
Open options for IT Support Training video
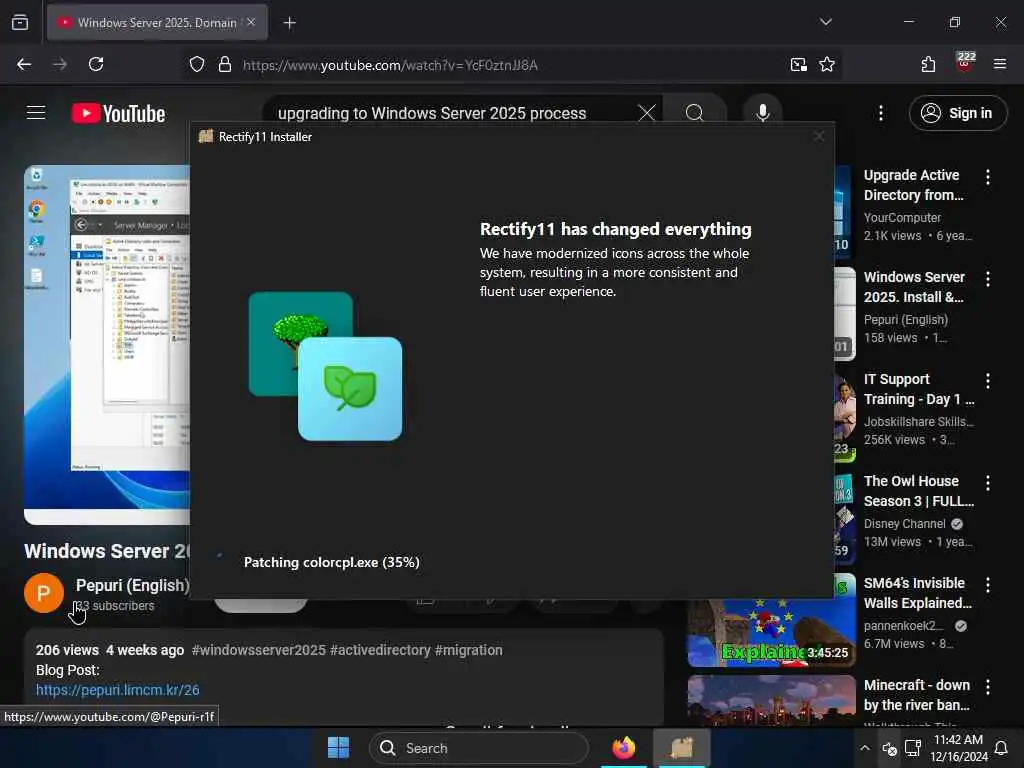(987, 381)
